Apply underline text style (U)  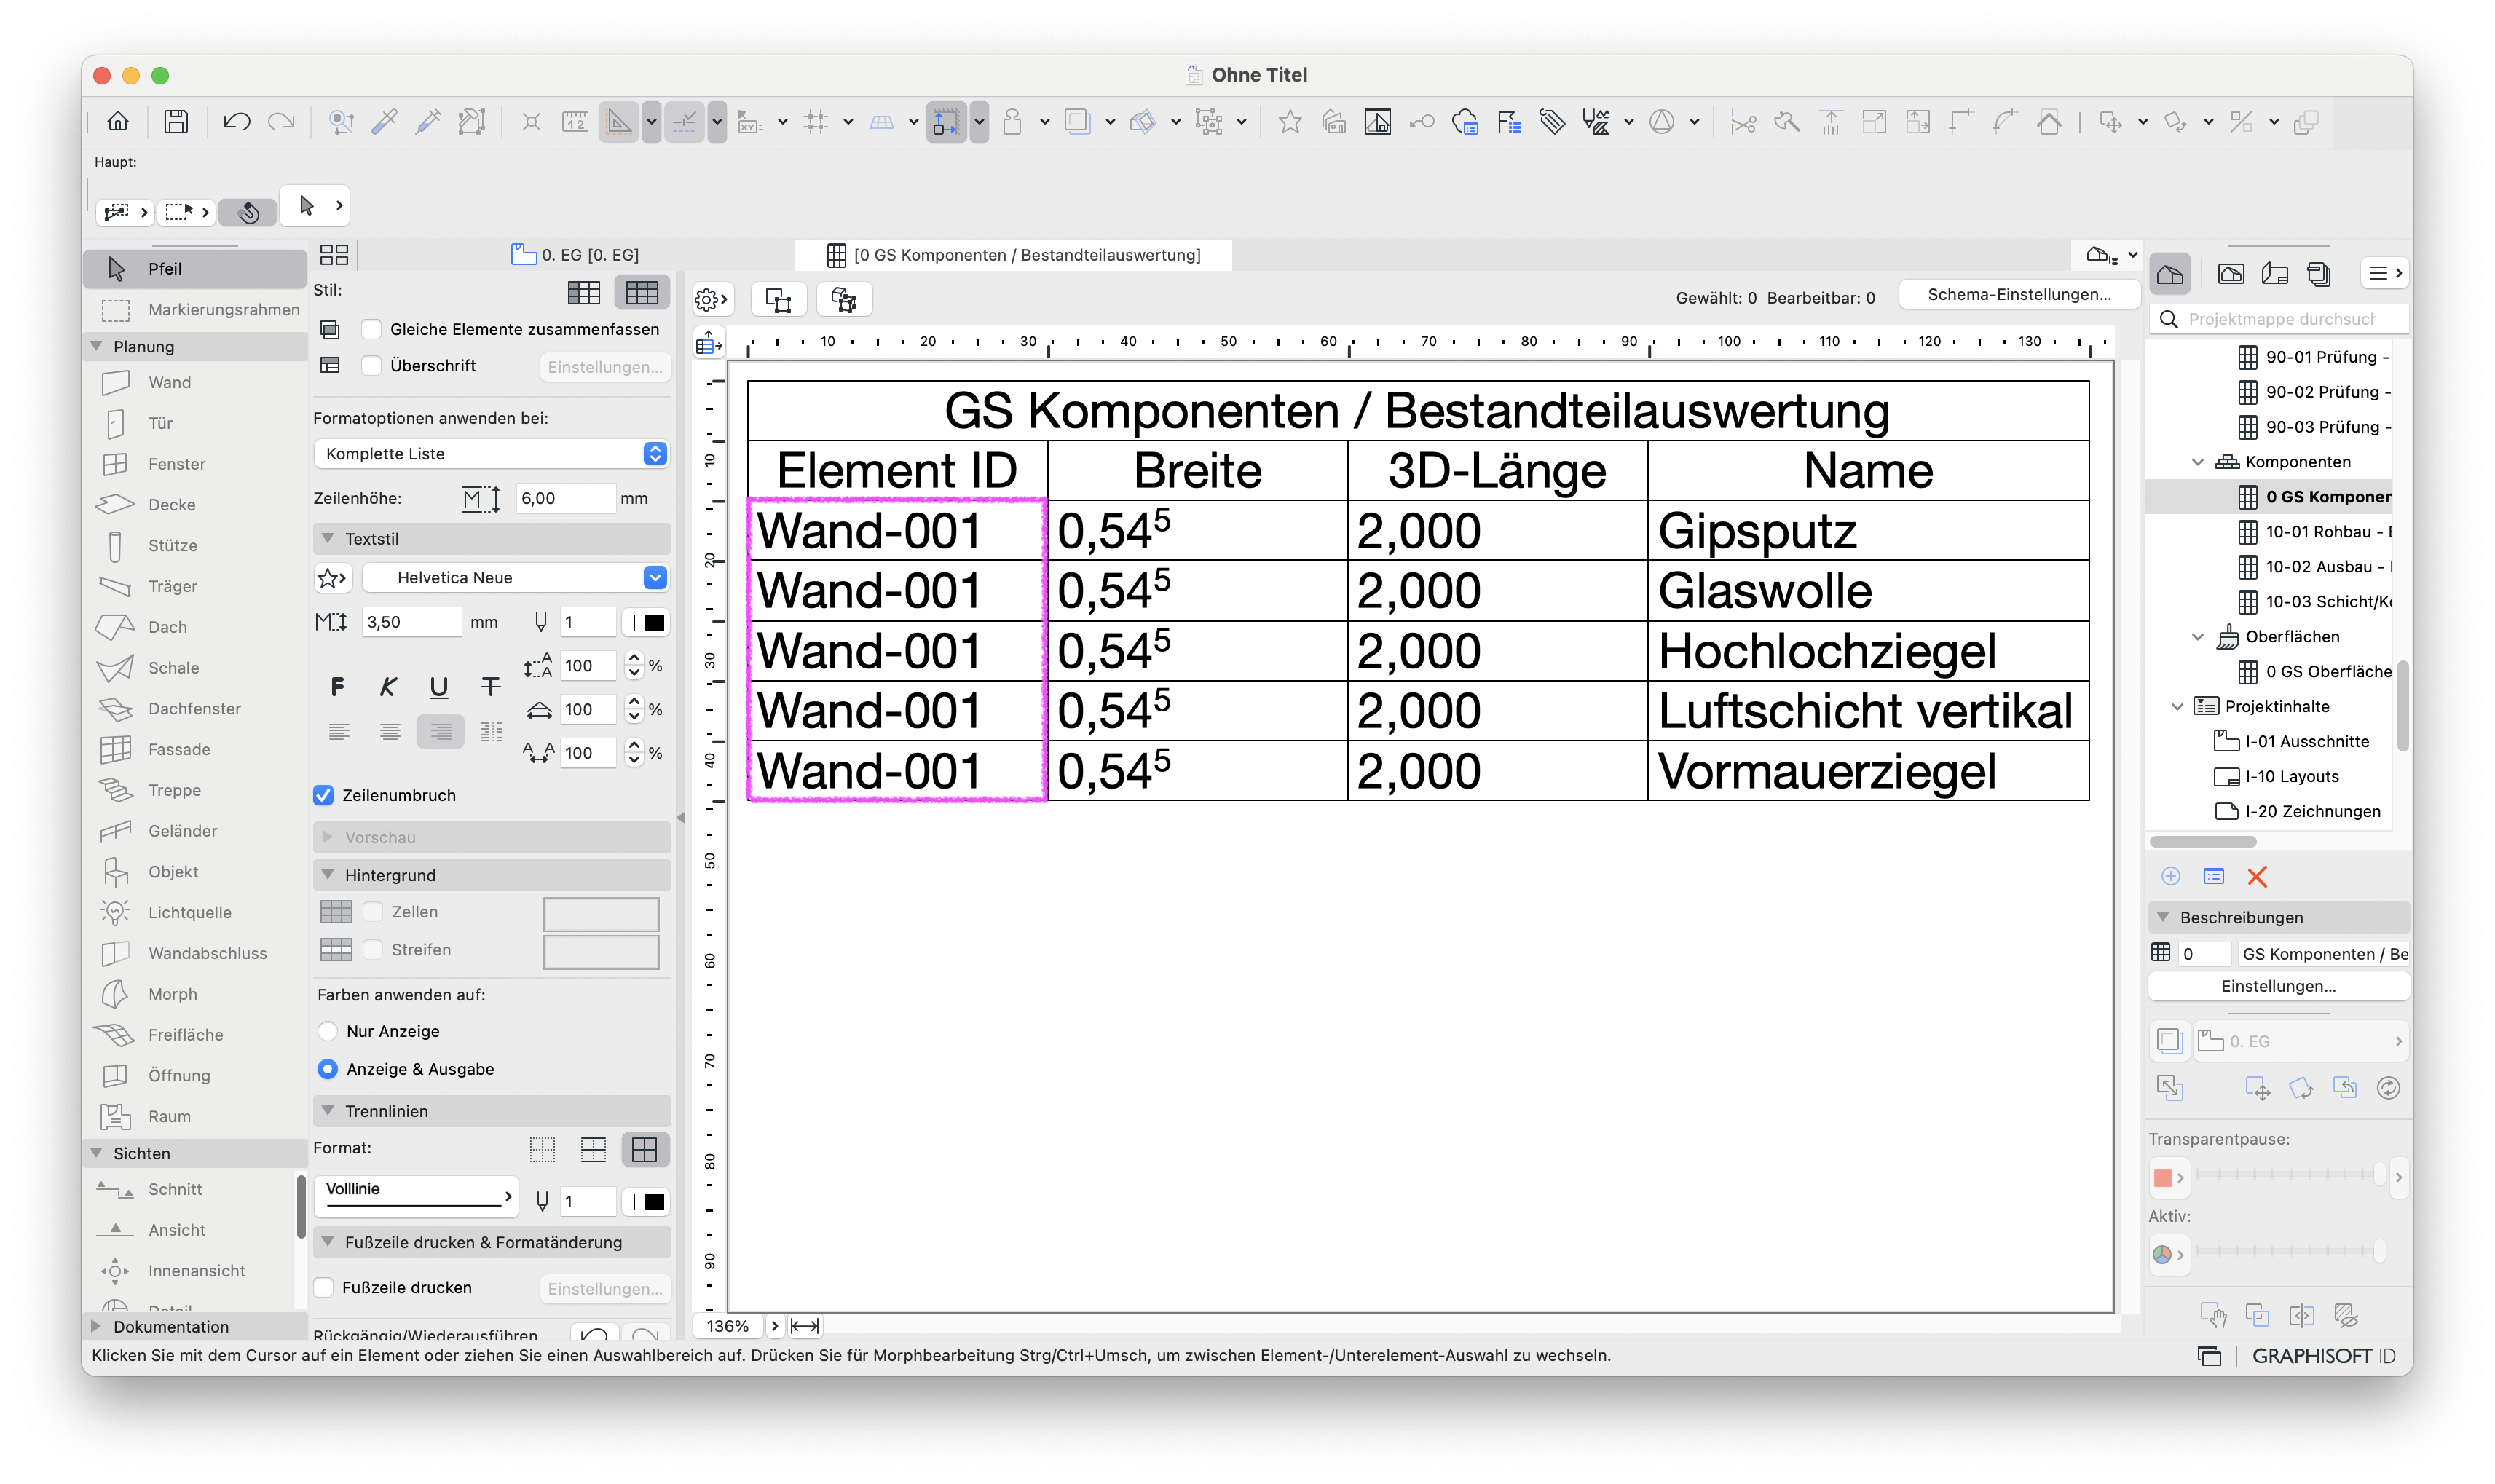(x=439, y=687)
